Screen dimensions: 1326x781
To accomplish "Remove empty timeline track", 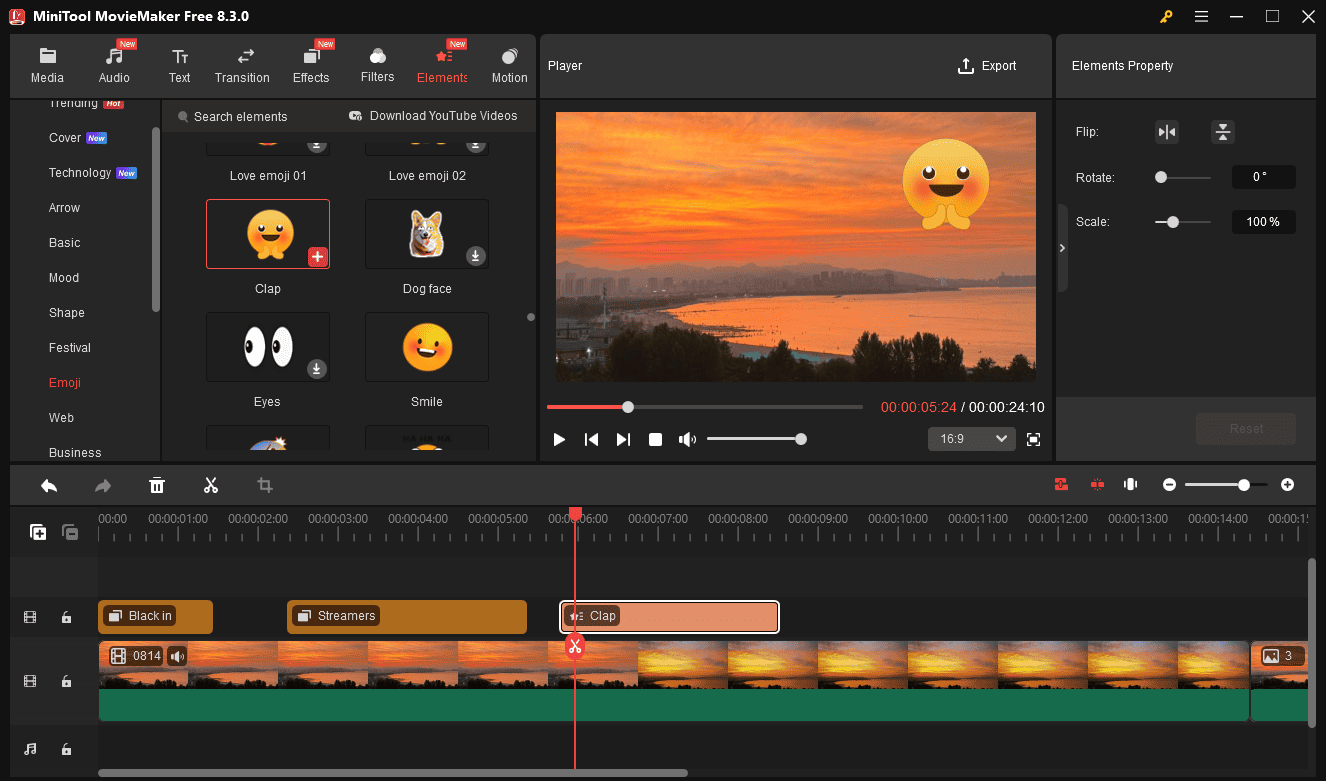I will [70, 532].
